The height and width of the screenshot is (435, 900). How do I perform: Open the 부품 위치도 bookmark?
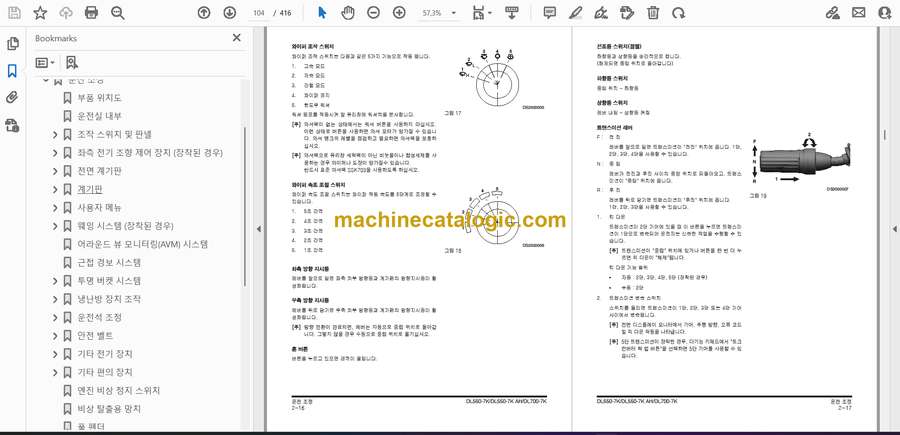tap(99, 98)
